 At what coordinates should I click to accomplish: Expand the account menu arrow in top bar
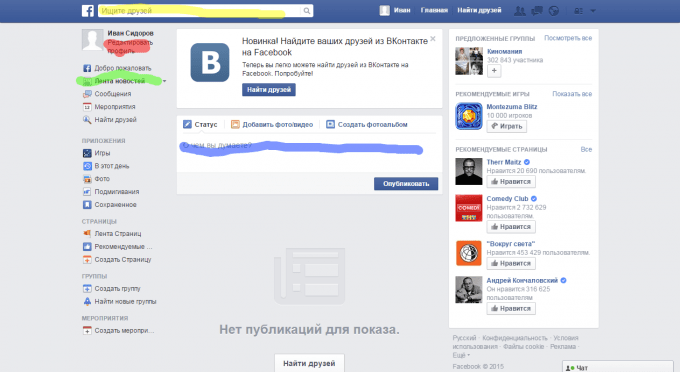click(593, 11)
